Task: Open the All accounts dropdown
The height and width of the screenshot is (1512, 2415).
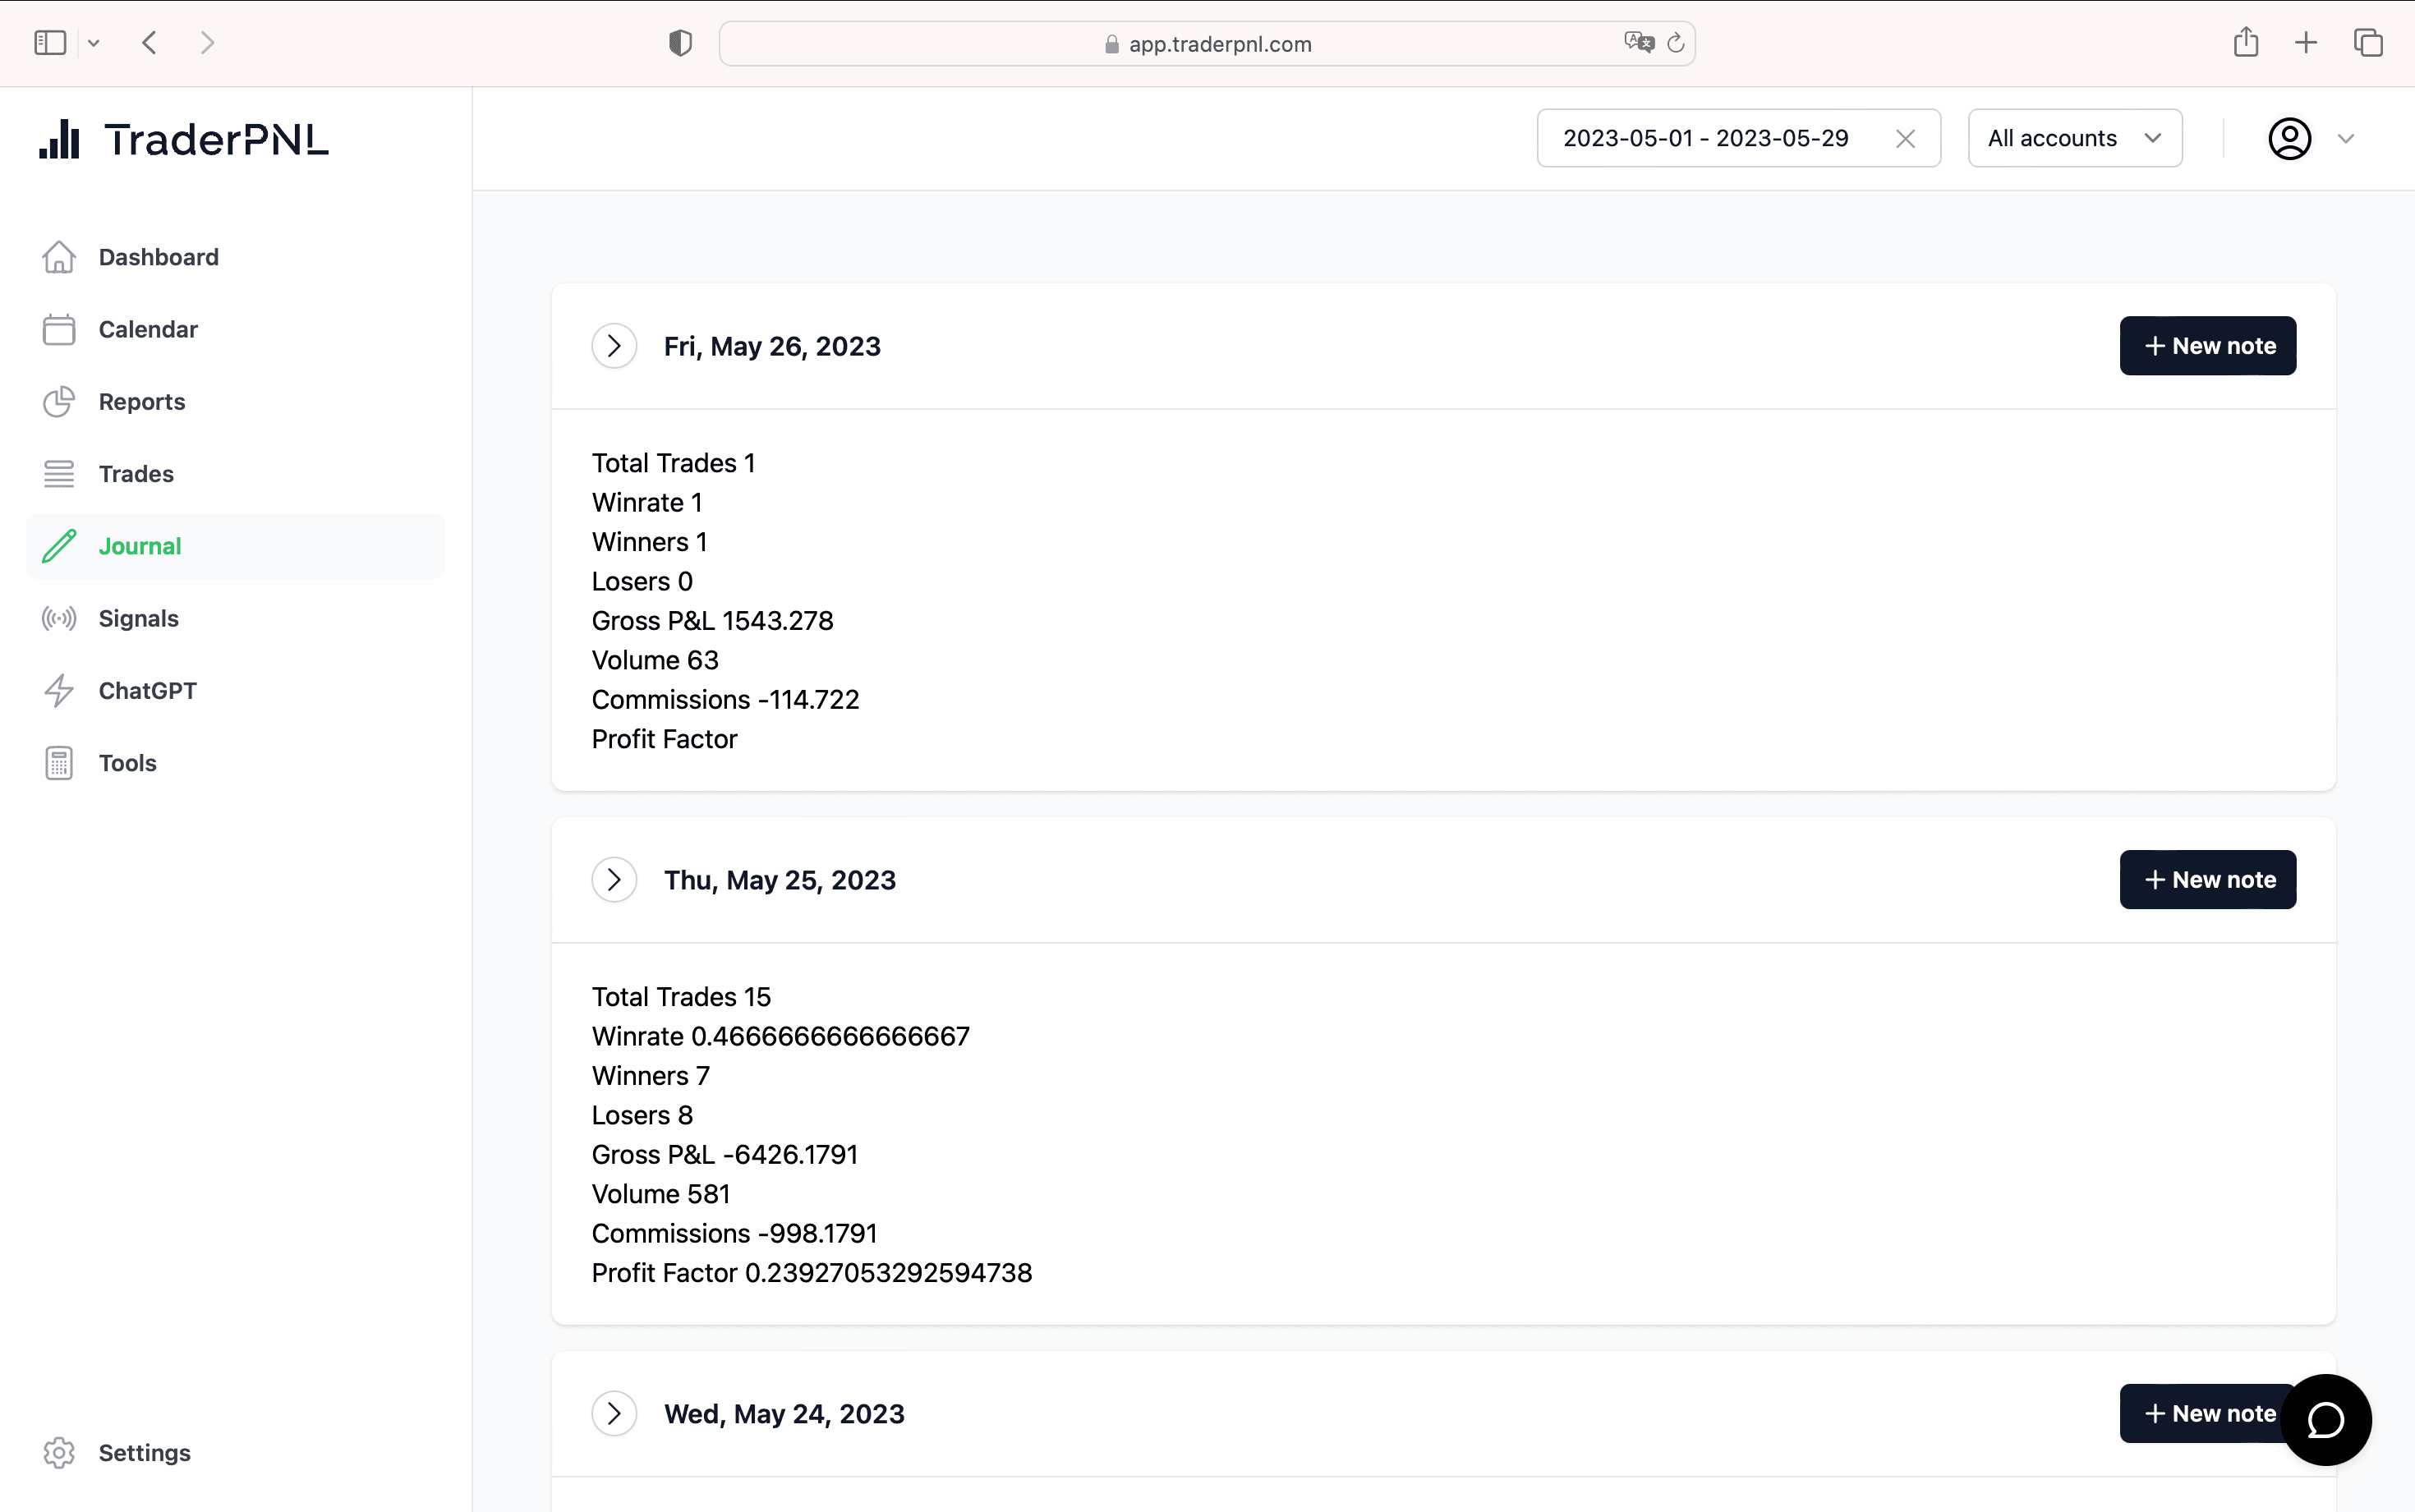Action: click(x=2075, y=138)
